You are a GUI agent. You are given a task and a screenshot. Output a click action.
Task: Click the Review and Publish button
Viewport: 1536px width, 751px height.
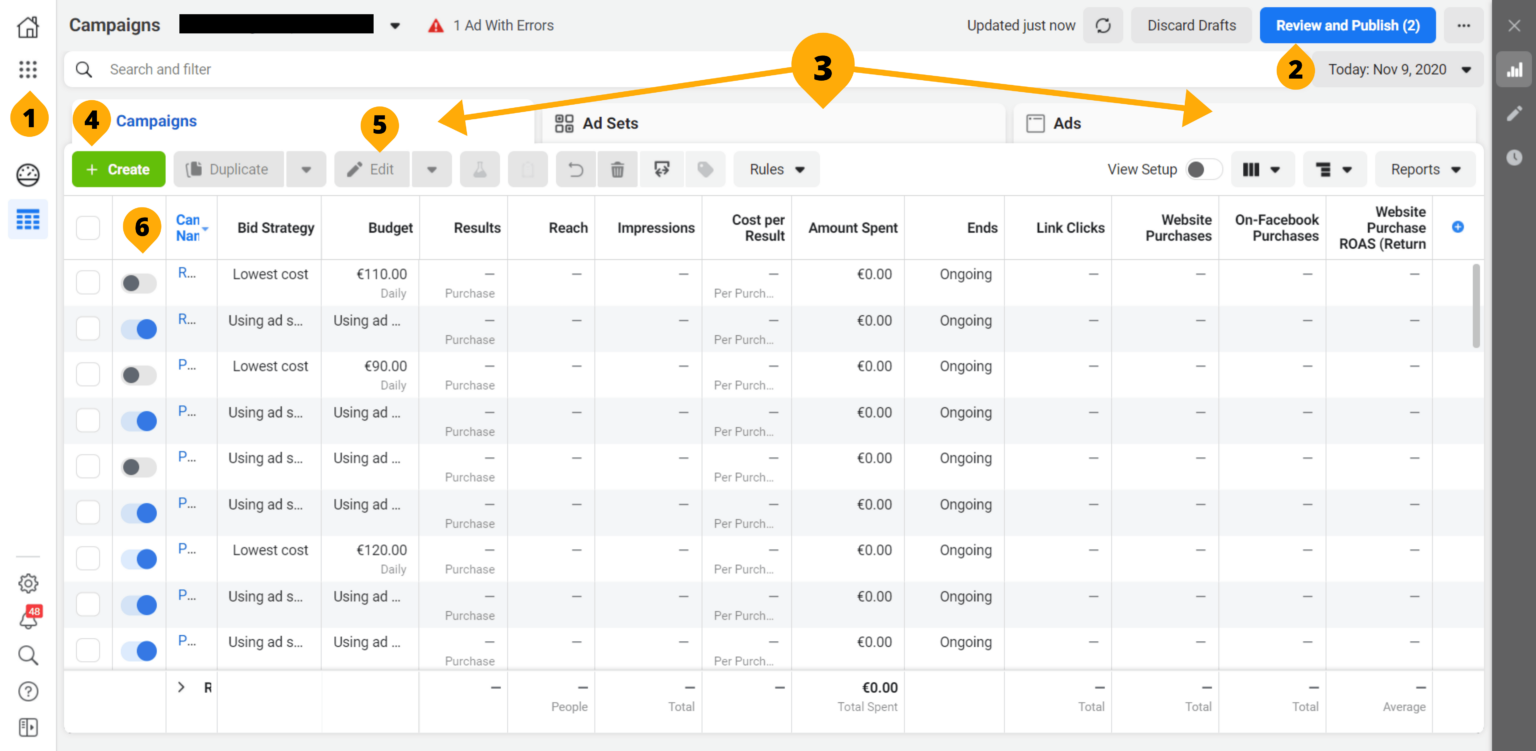[1347, 25]
